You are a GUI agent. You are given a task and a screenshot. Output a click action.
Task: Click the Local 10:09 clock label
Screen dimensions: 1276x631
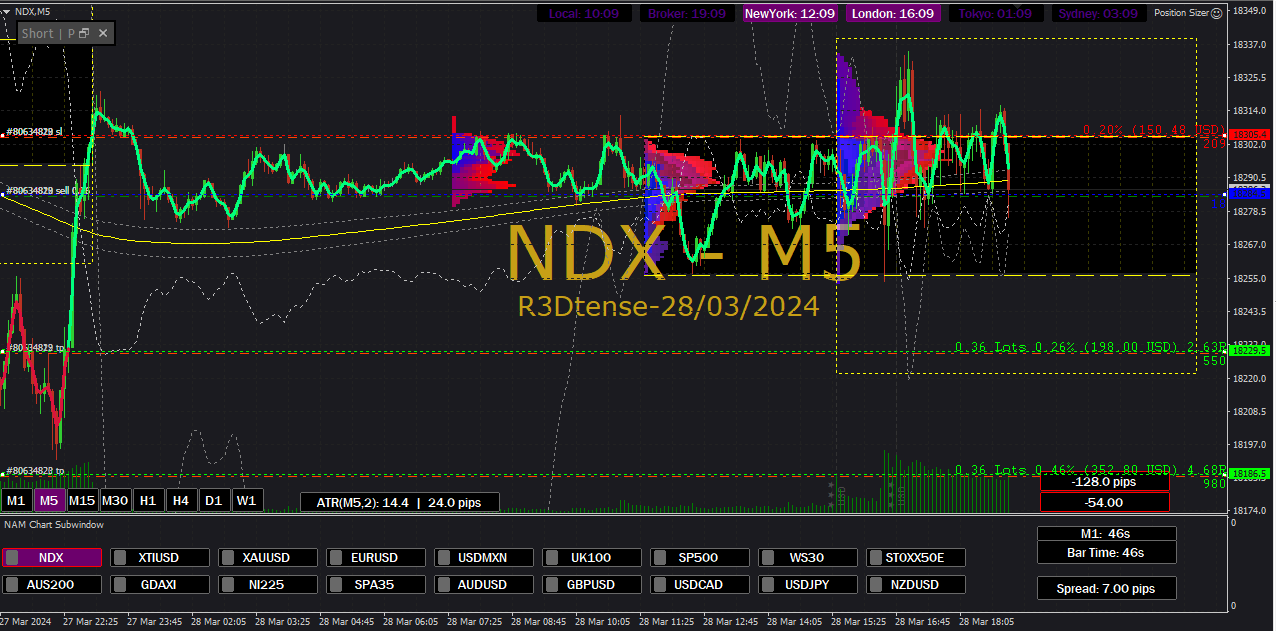pyautogui.click(x=584, y=13)
